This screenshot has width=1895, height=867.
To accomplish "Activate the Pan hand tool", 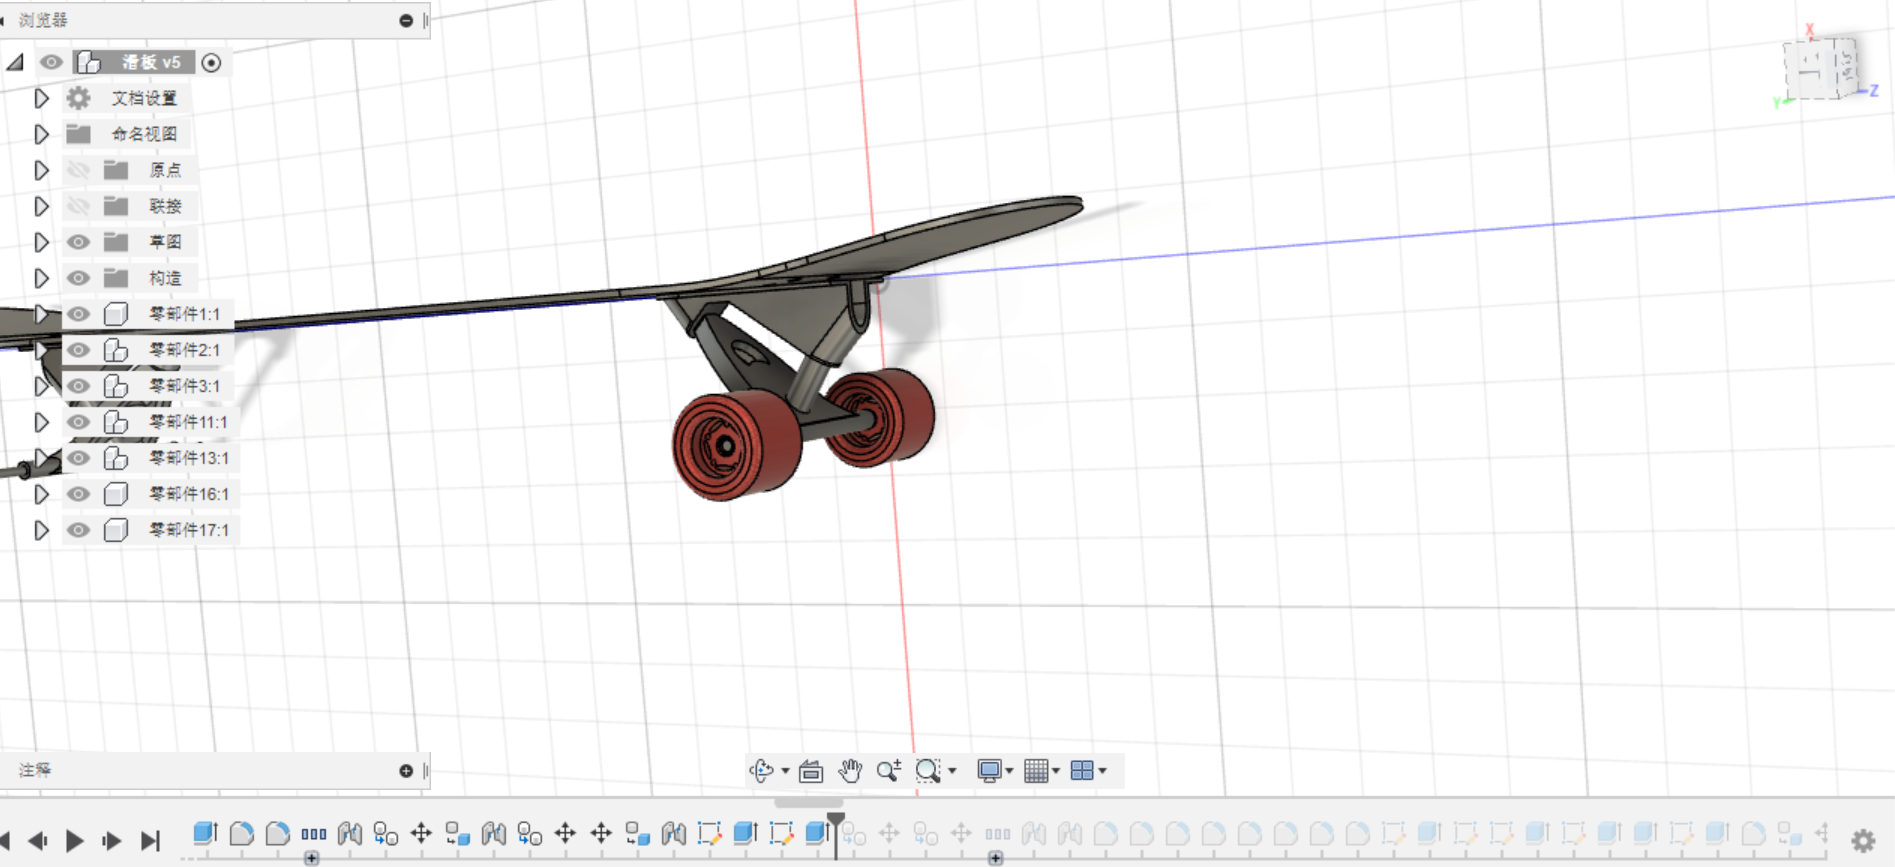I will [x=850, y=770].
